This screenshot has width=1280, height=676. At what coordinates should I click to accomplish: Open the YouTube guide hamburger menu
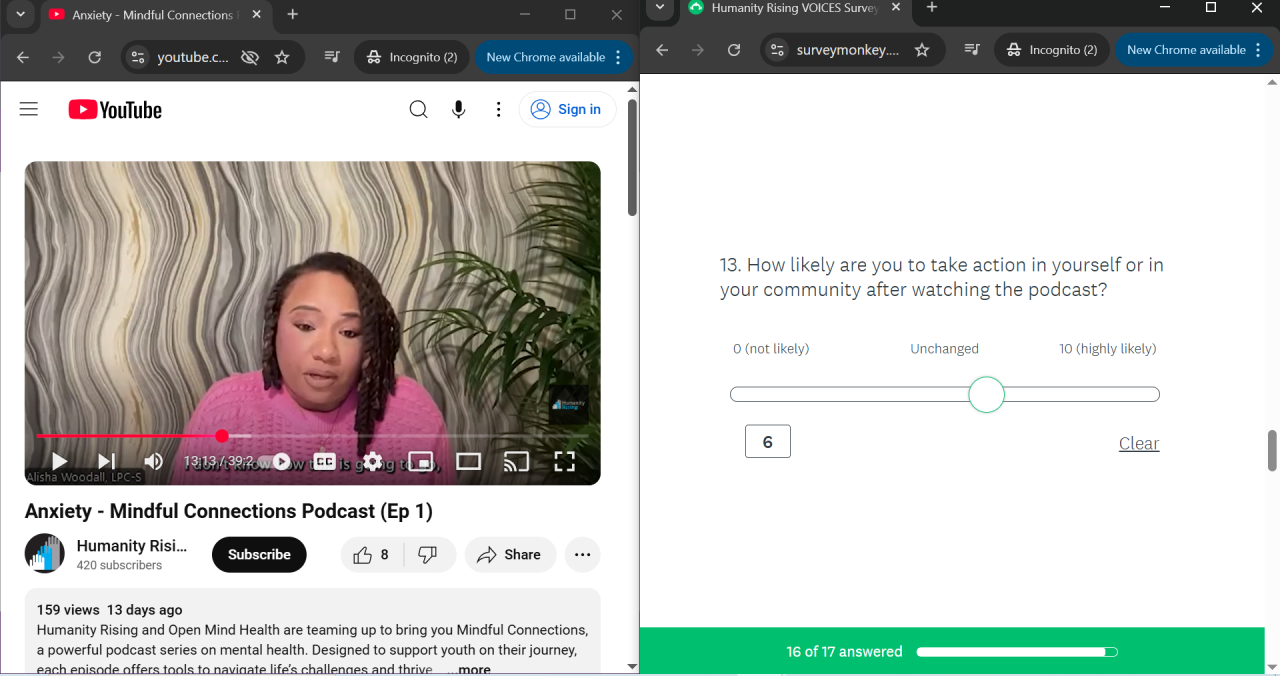tap(29, 110)
